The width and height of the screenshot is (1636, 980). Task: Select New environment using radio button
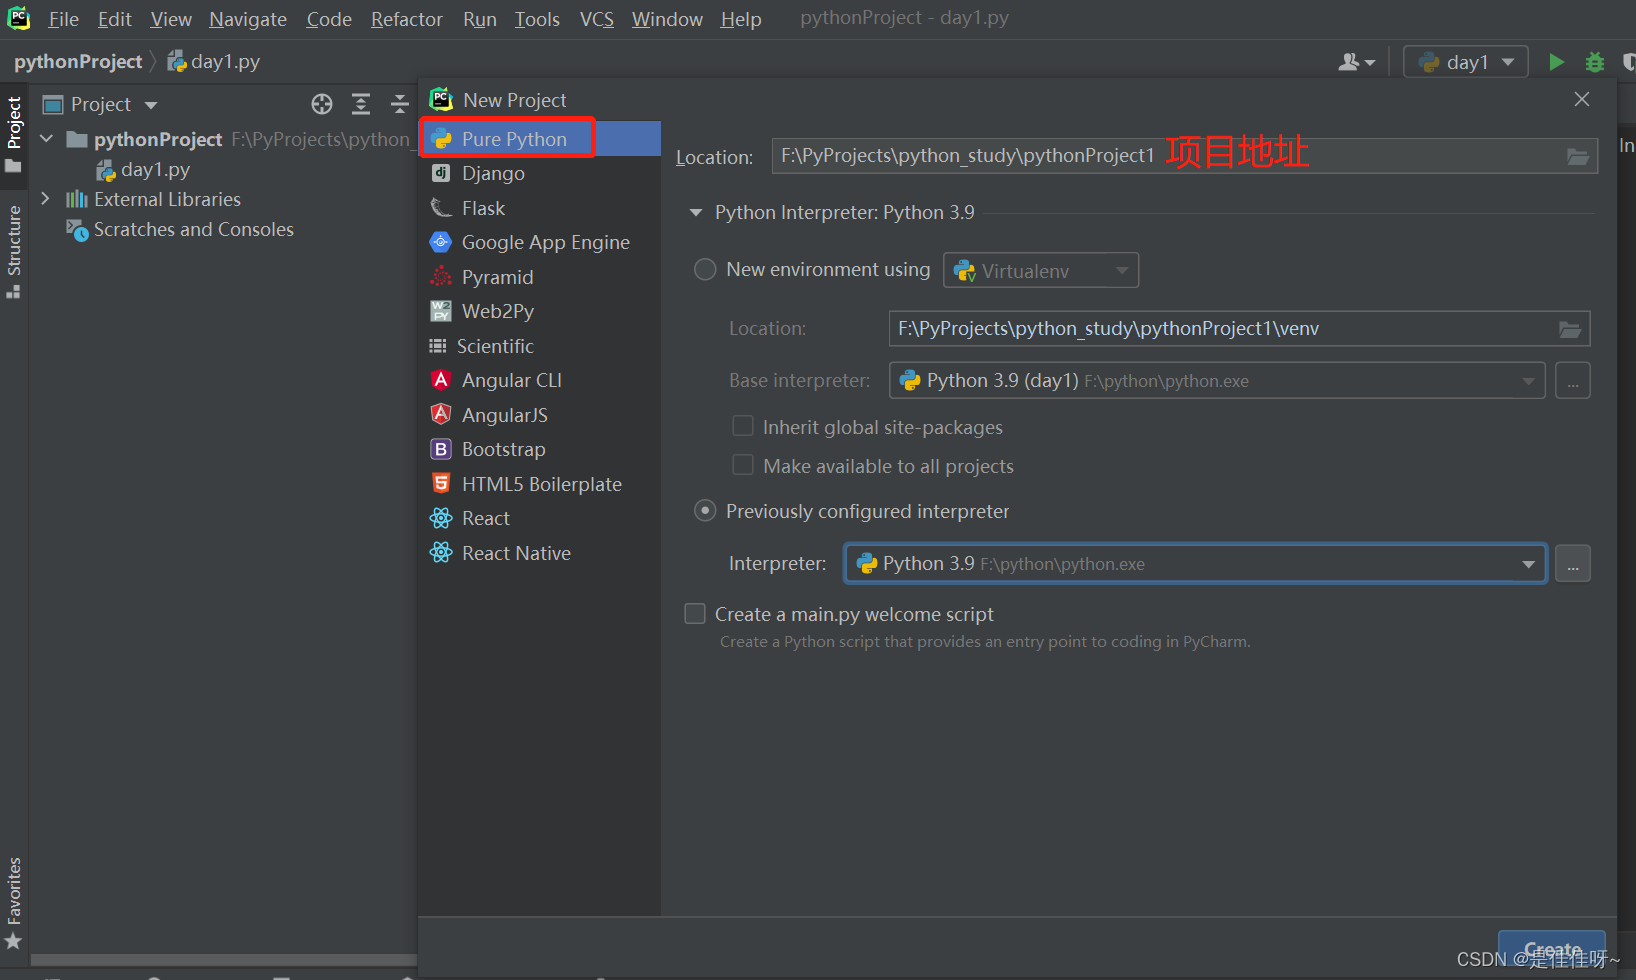(705, 270)
